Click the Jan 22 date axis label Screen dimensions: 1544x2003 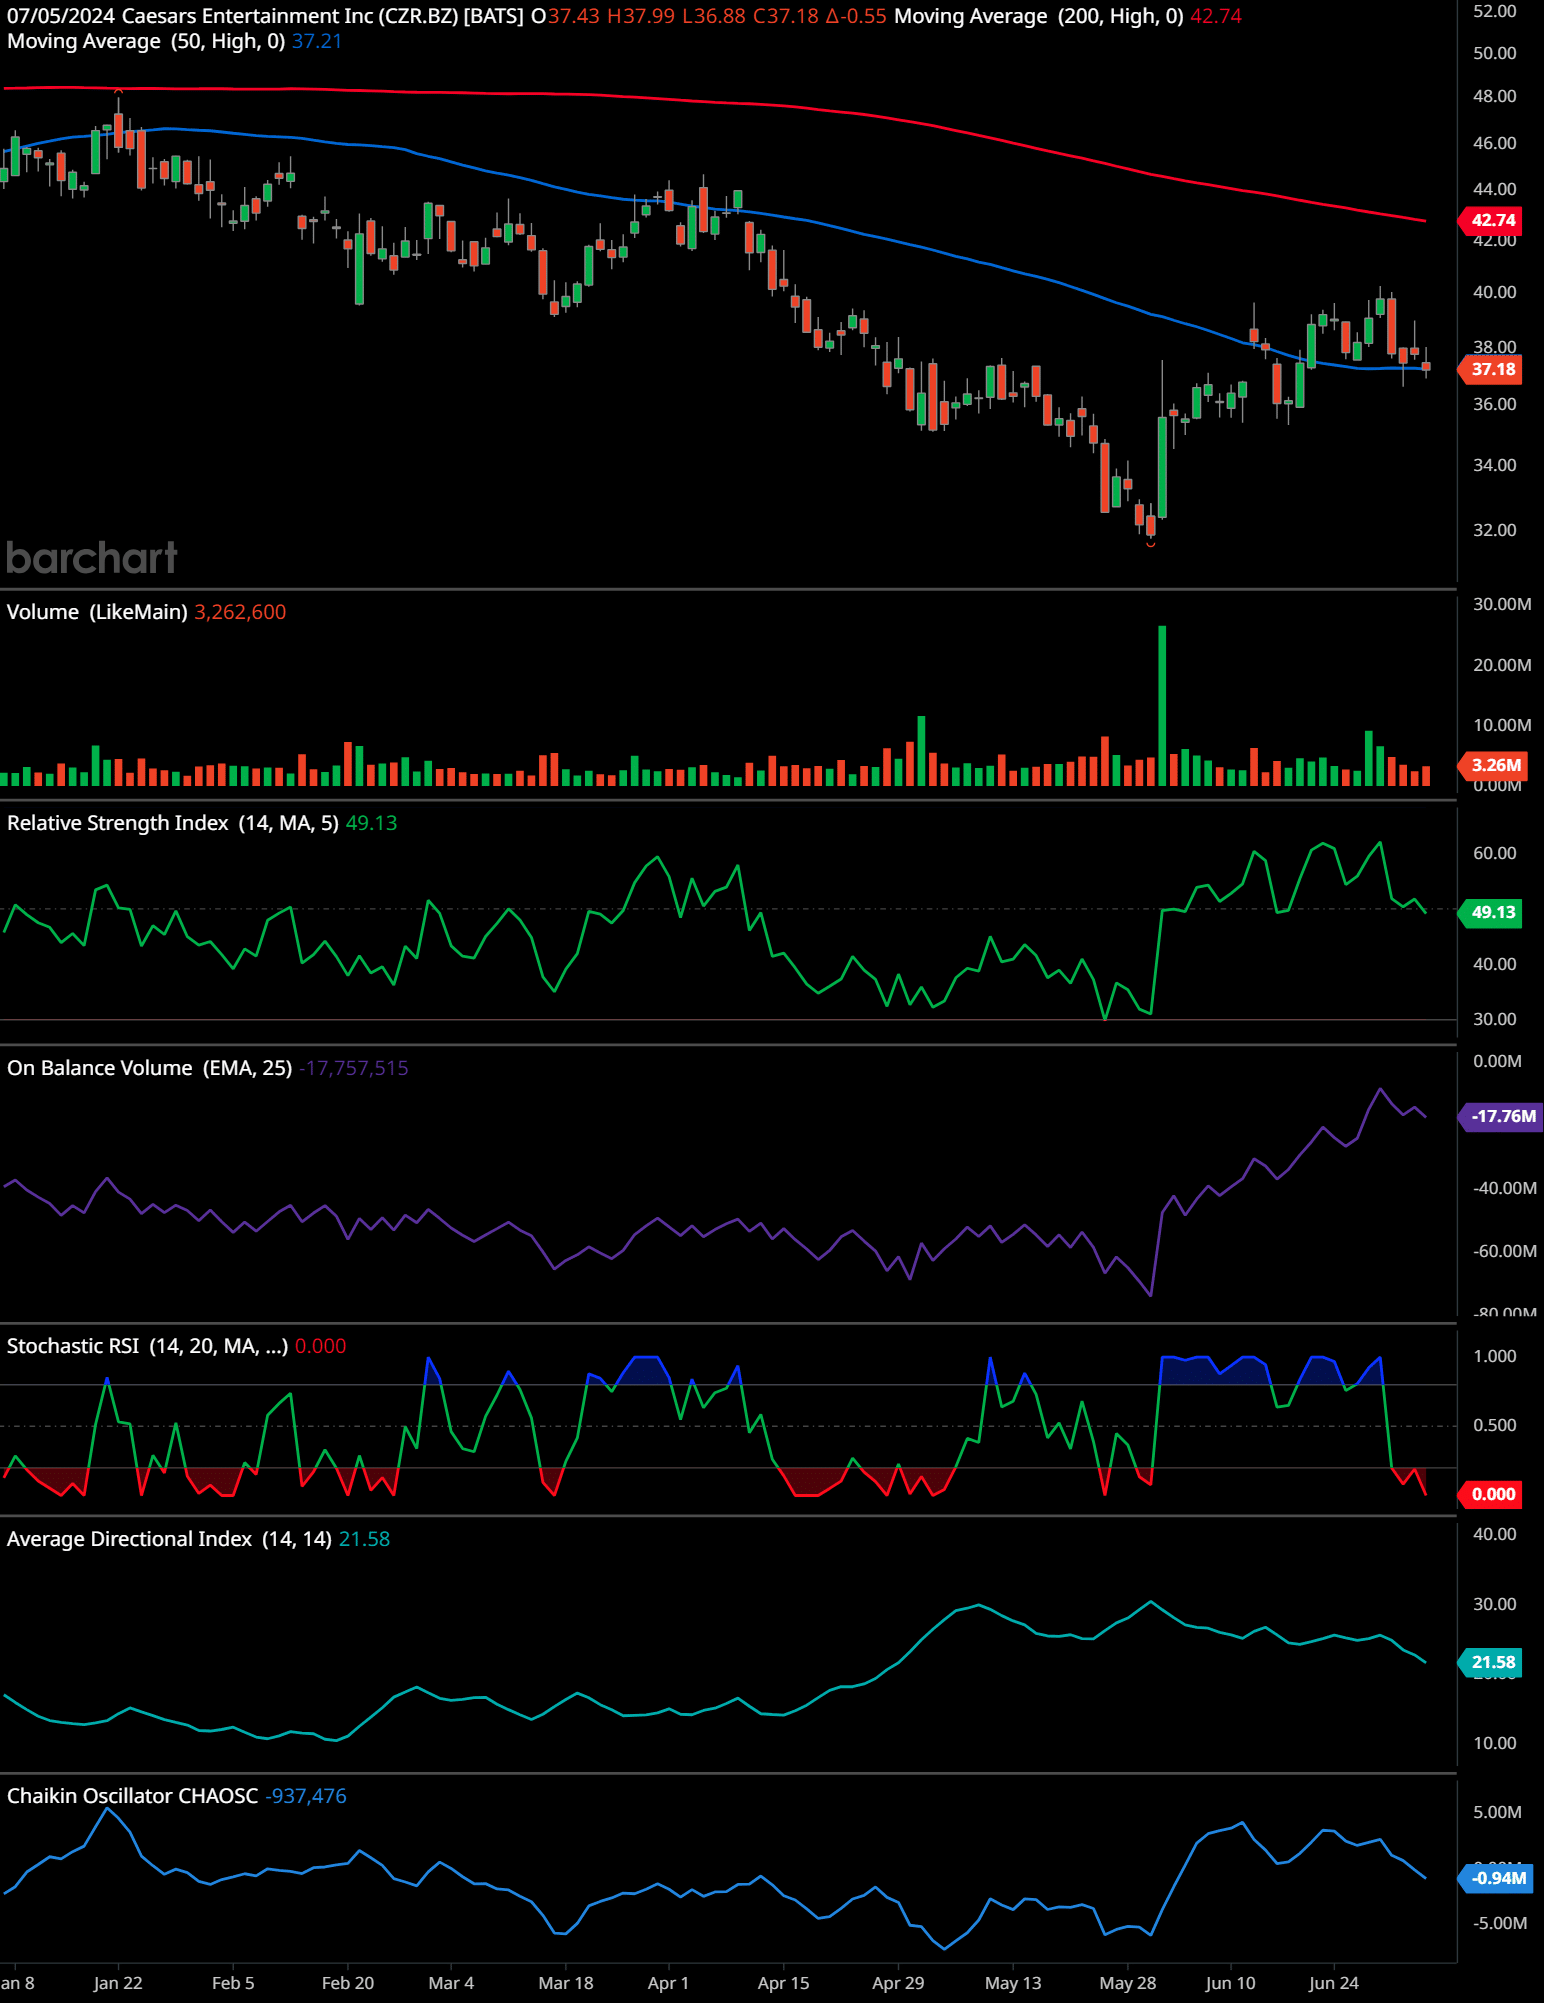coord(118,1983)
